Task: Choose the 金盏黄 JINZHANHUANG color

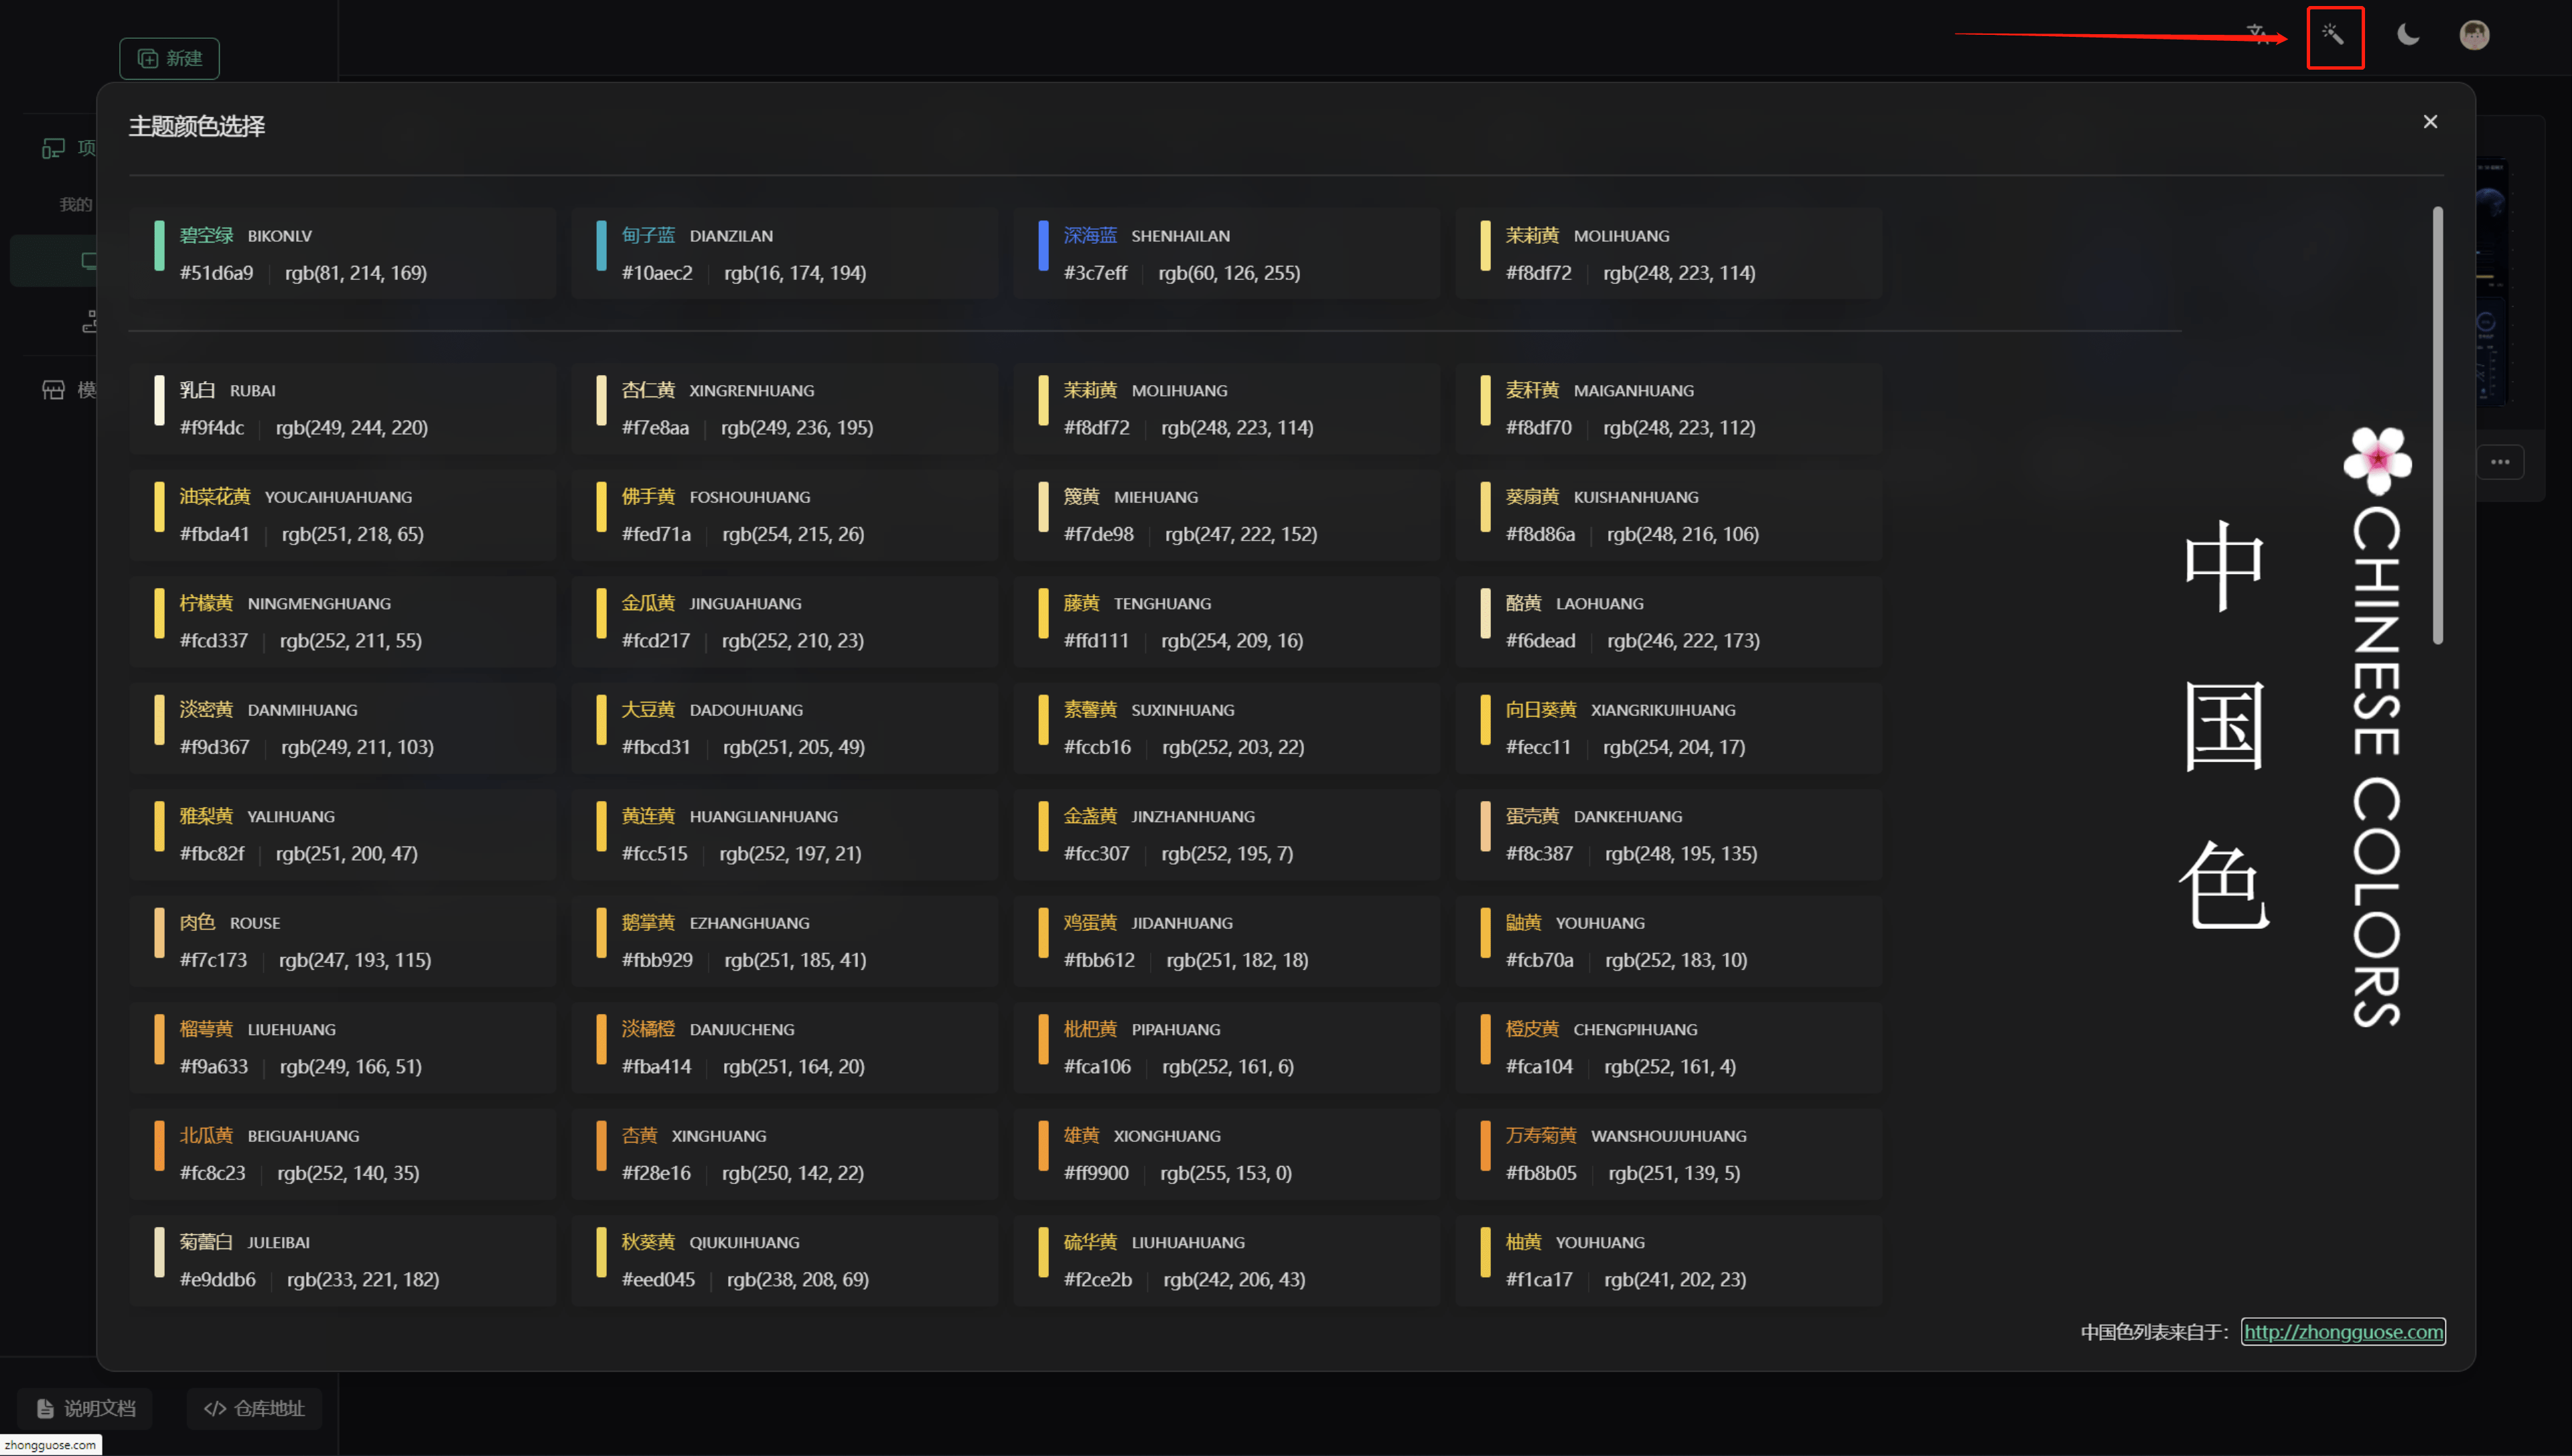Action: [x=1226, y=834]
